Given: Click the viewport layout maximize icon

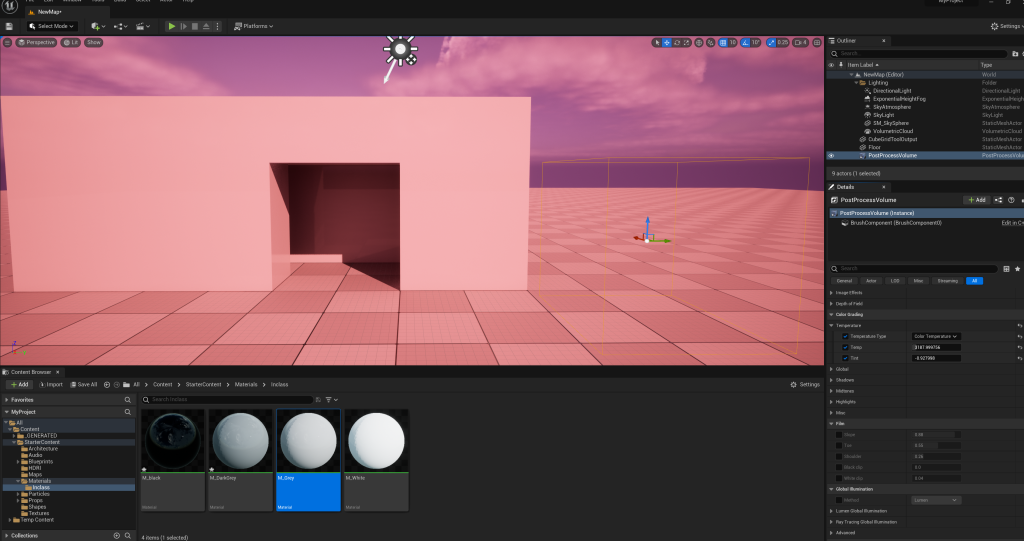Looking at the screenshot, I should (x=817, y=42).
